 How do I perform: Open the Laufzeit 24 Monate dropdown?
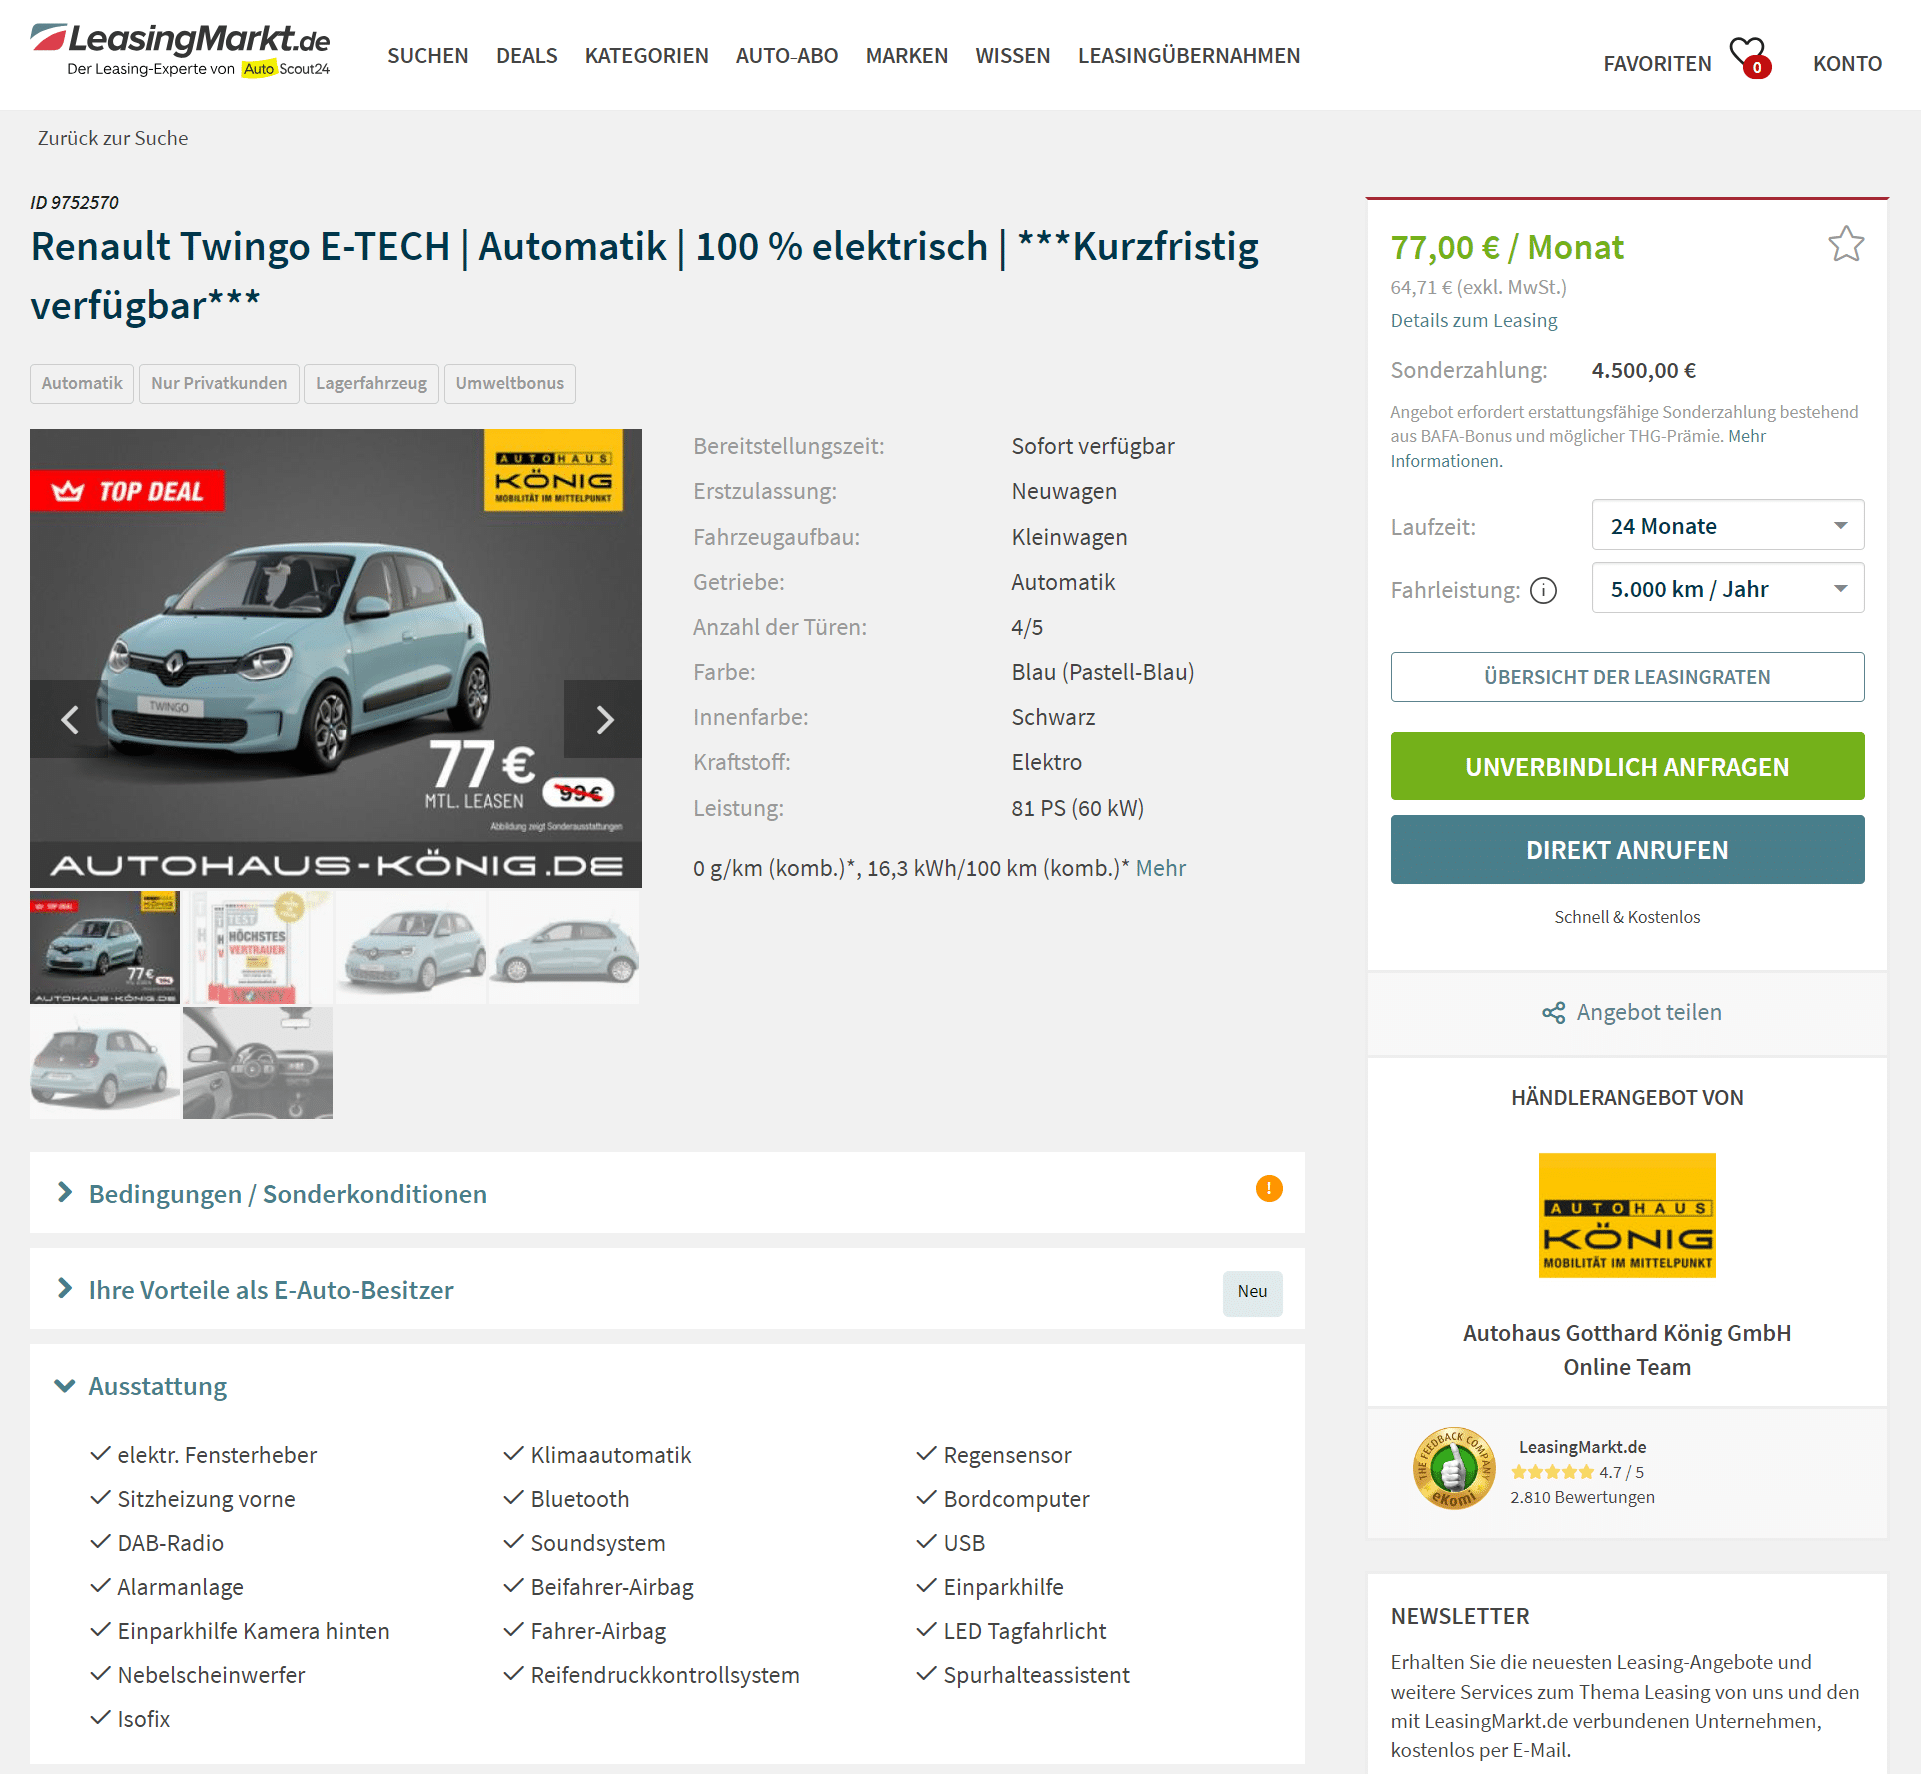tap(1728, 525)
